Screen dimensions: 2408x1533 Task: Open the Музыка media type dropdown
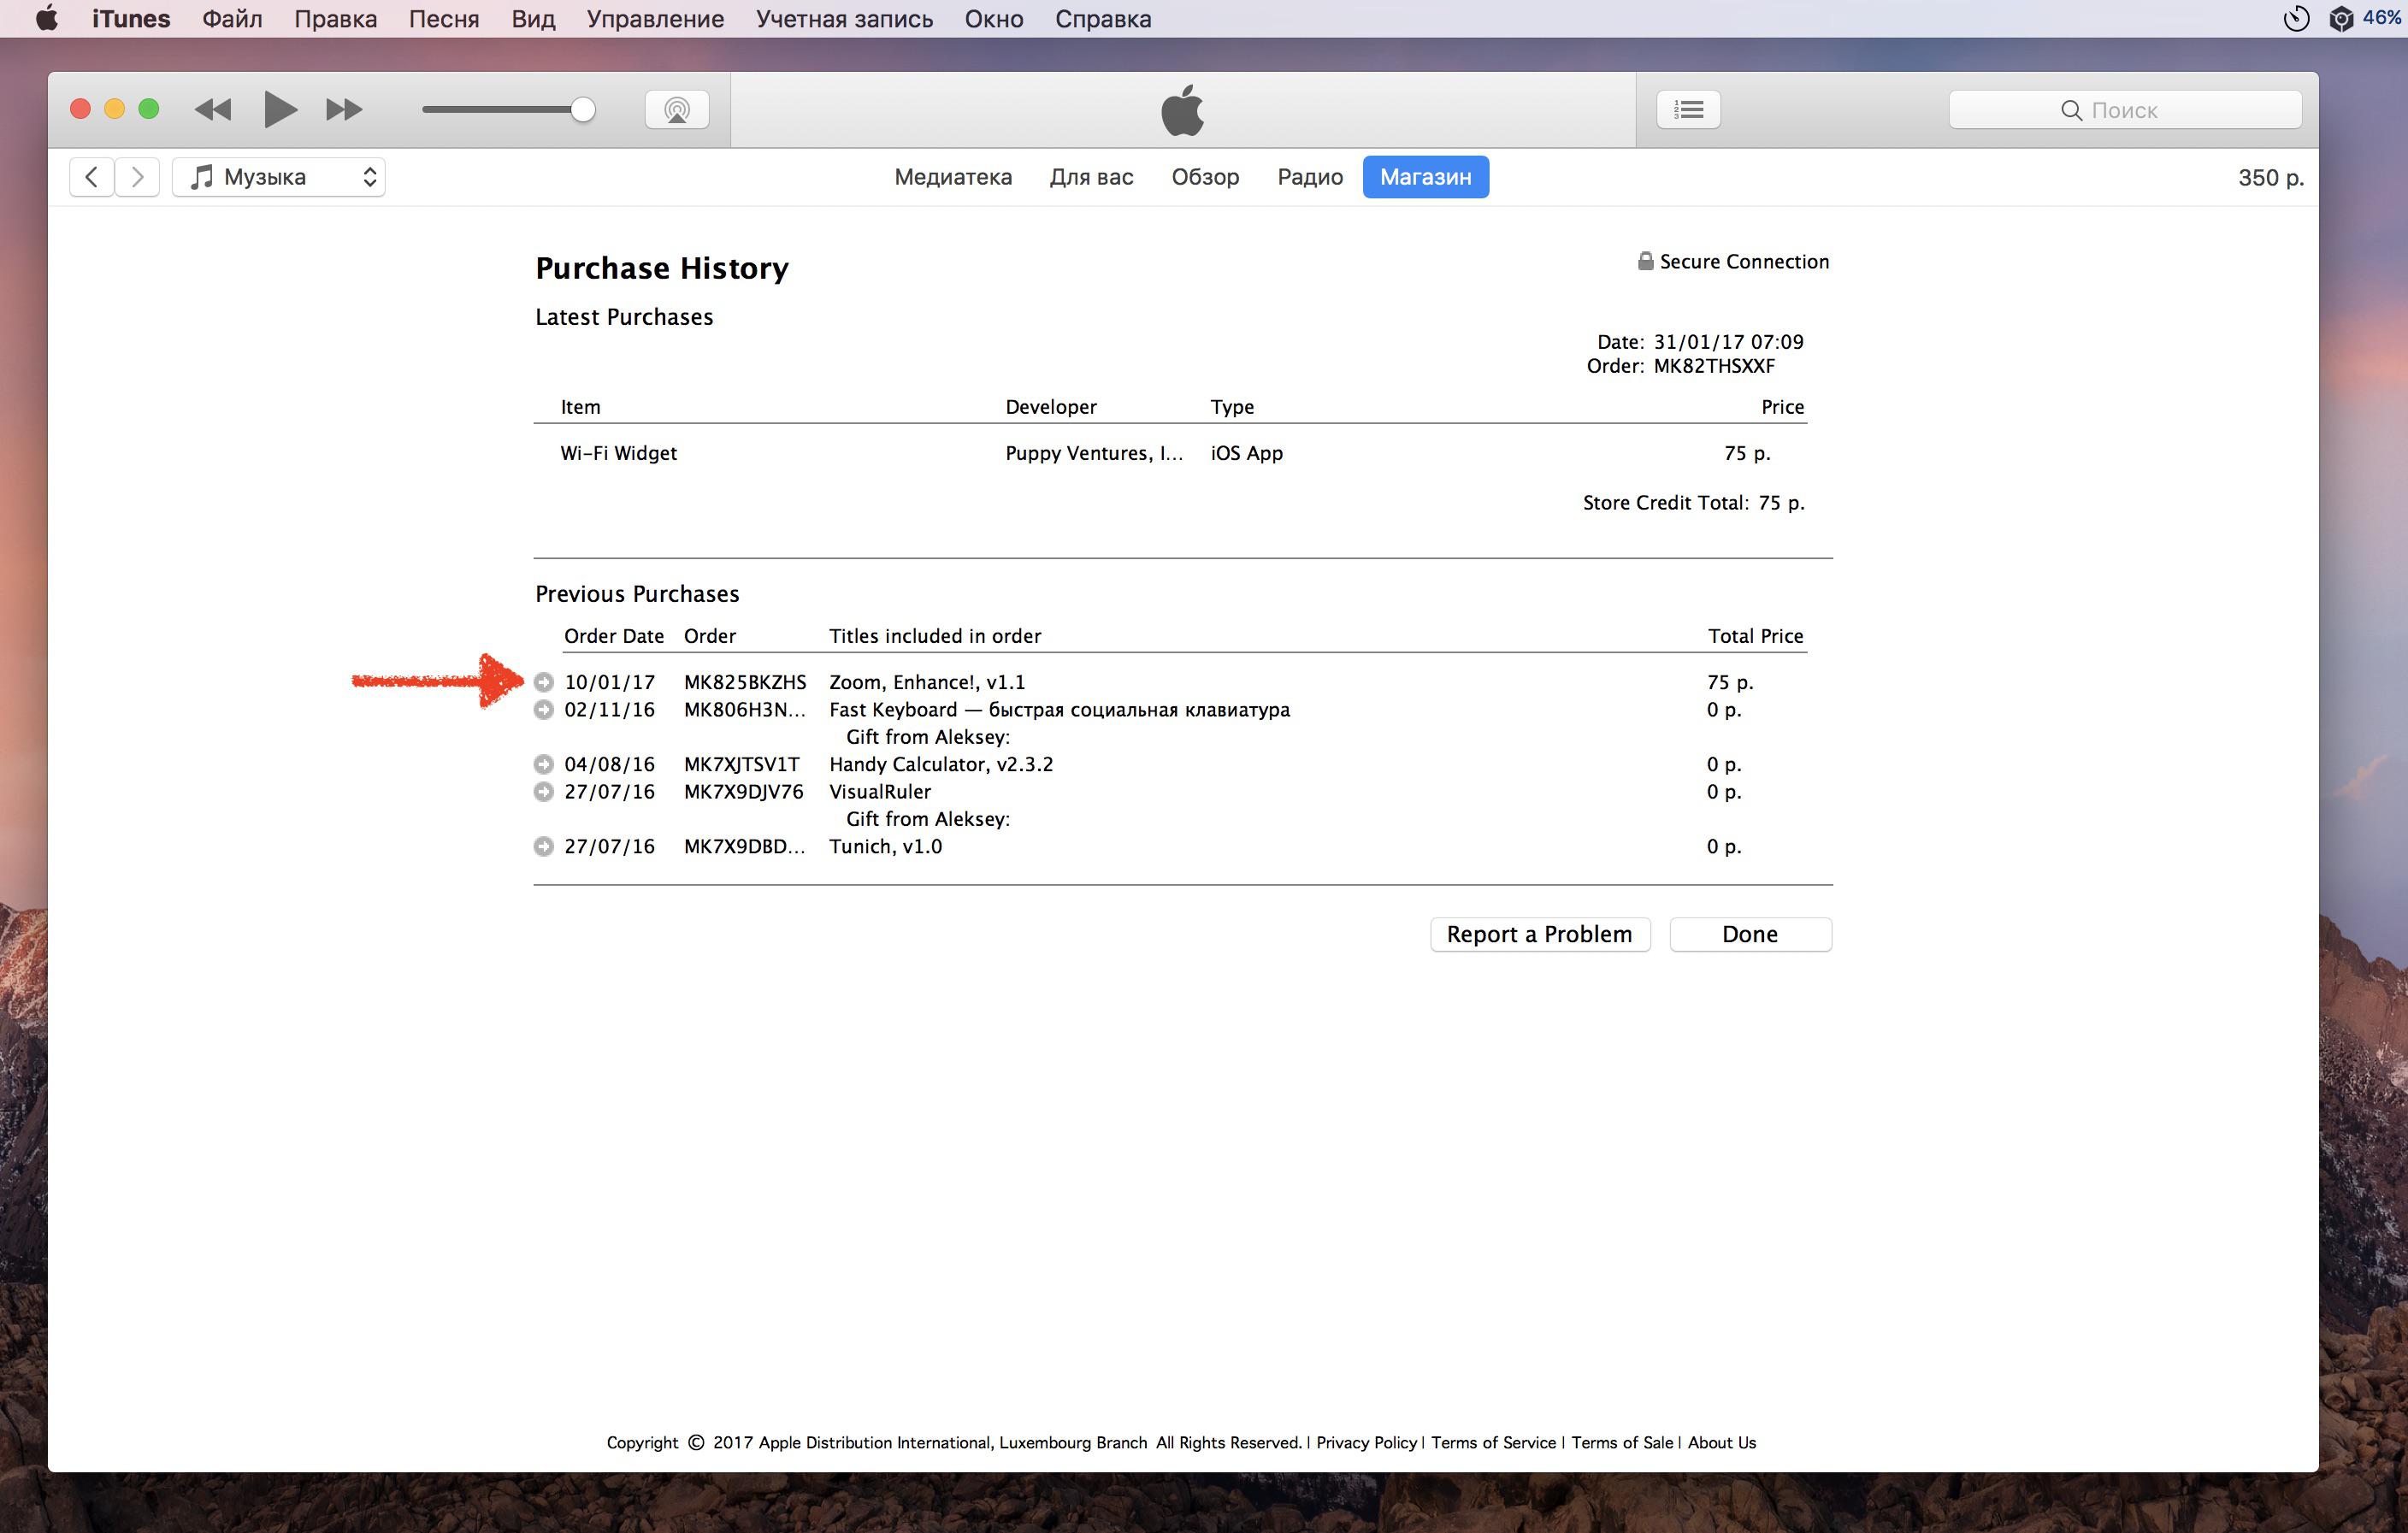click(279, 177)
